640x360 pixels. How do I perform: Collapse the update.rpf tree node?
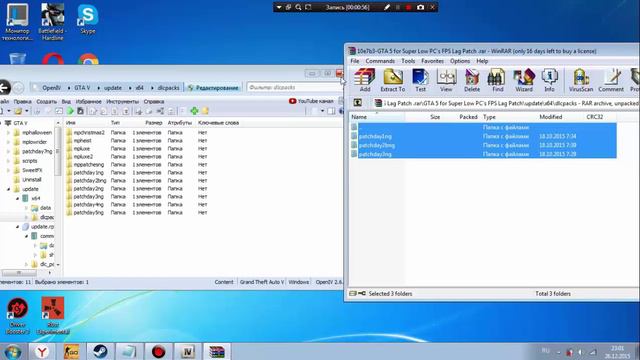click(x=18, y=227)
